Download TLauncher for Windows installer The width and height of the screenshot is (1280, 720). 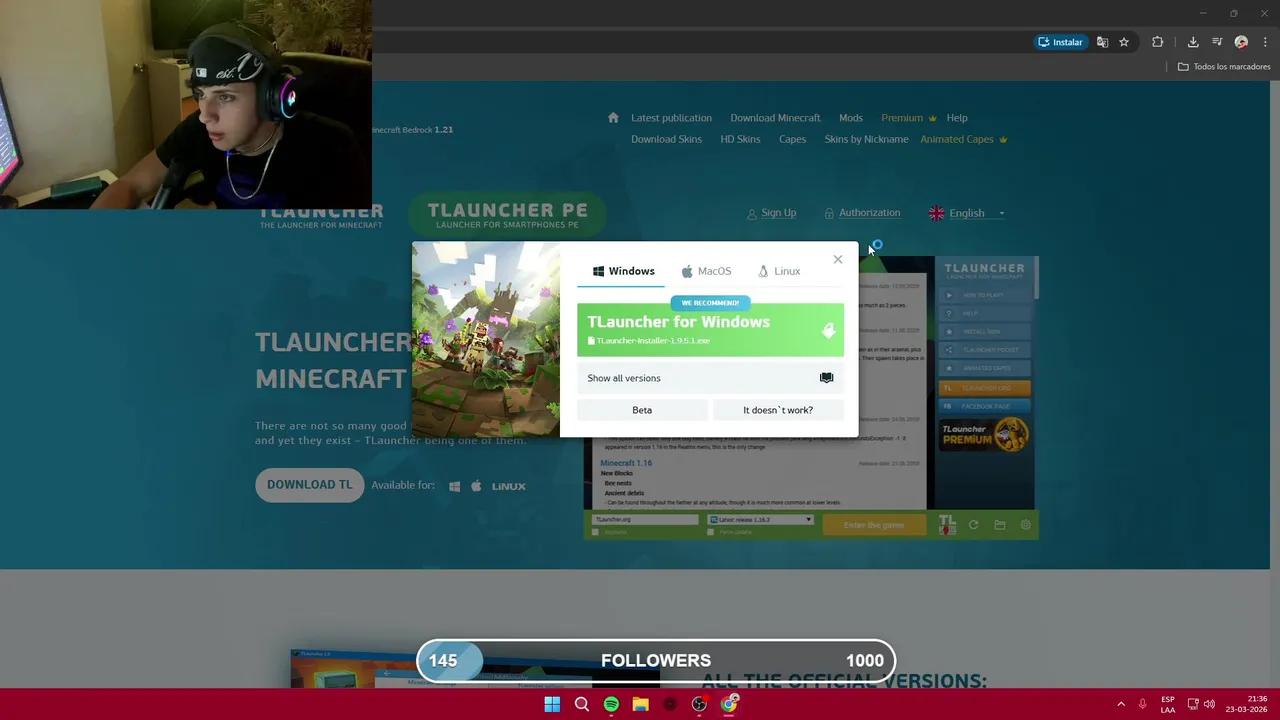click(710, 330)
